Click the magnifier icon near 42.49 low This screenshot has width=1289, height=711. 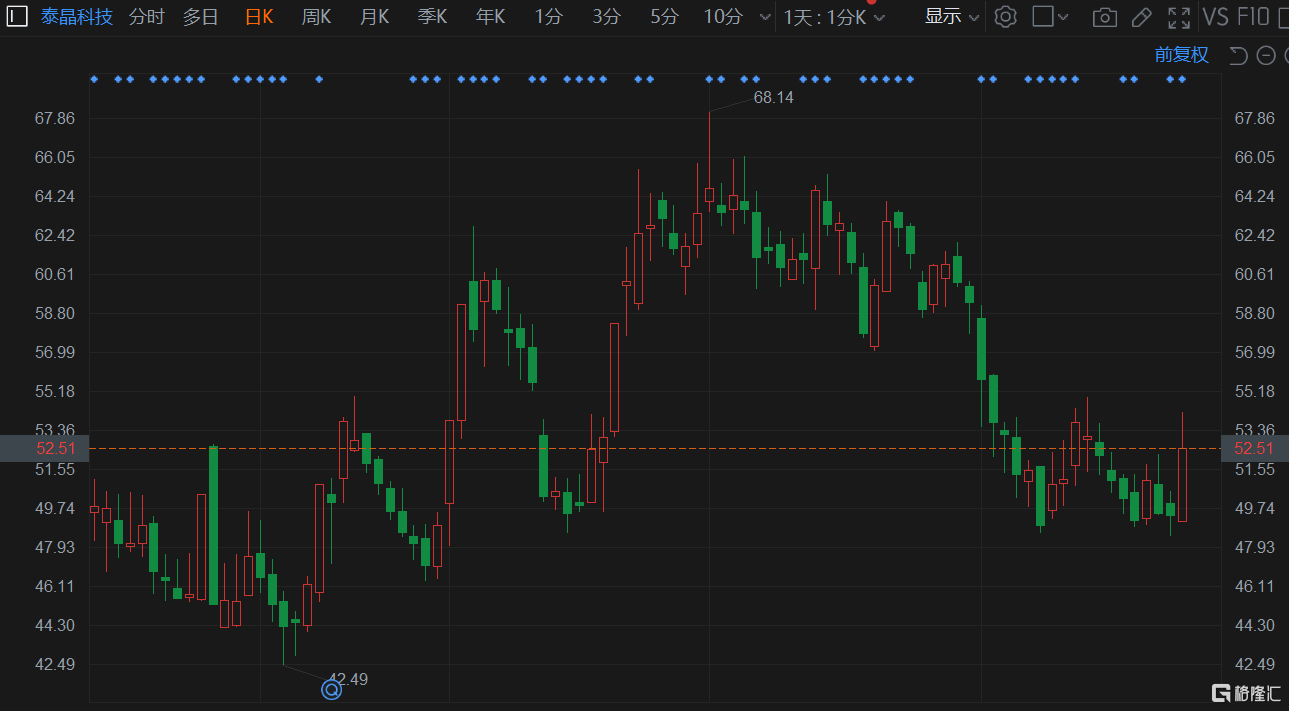(331, 689)
